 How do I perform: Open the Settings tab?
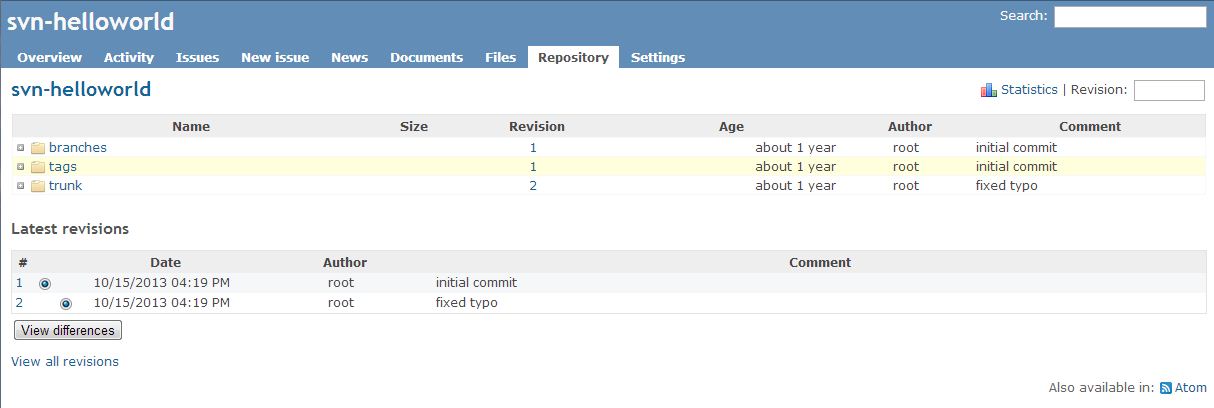click(x=658, y=57)
